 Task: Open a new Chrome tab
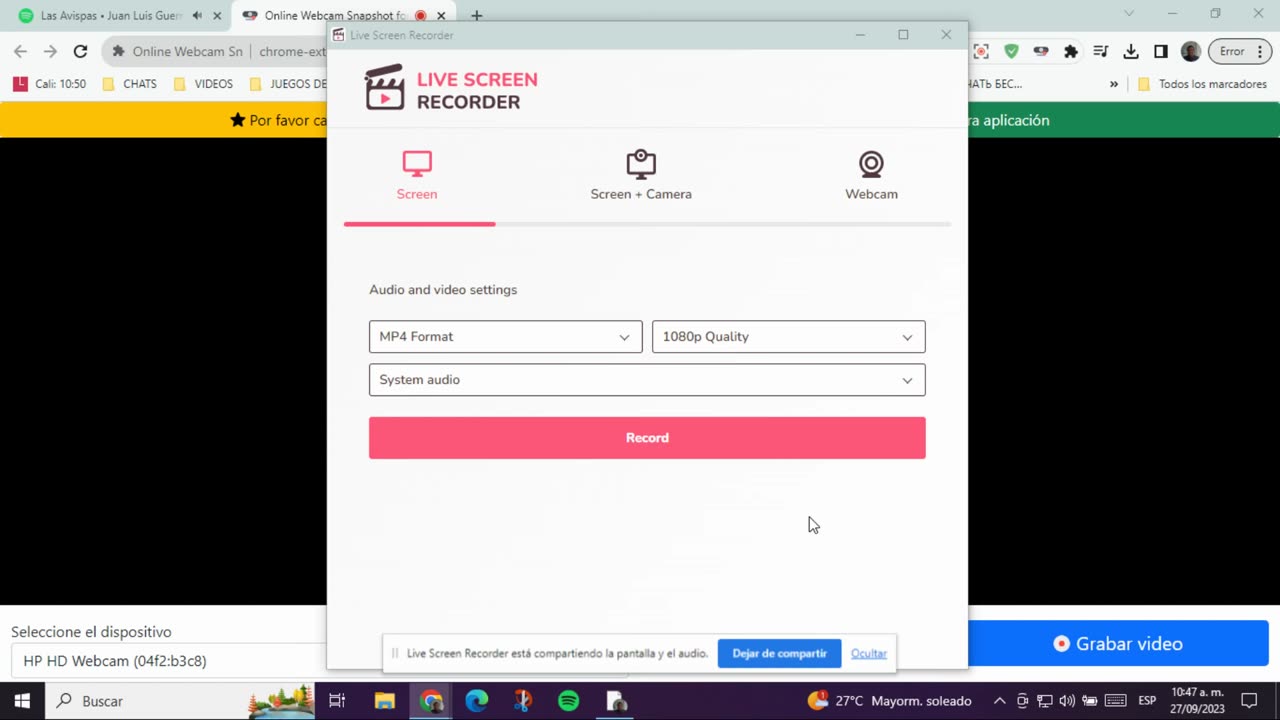477,16
